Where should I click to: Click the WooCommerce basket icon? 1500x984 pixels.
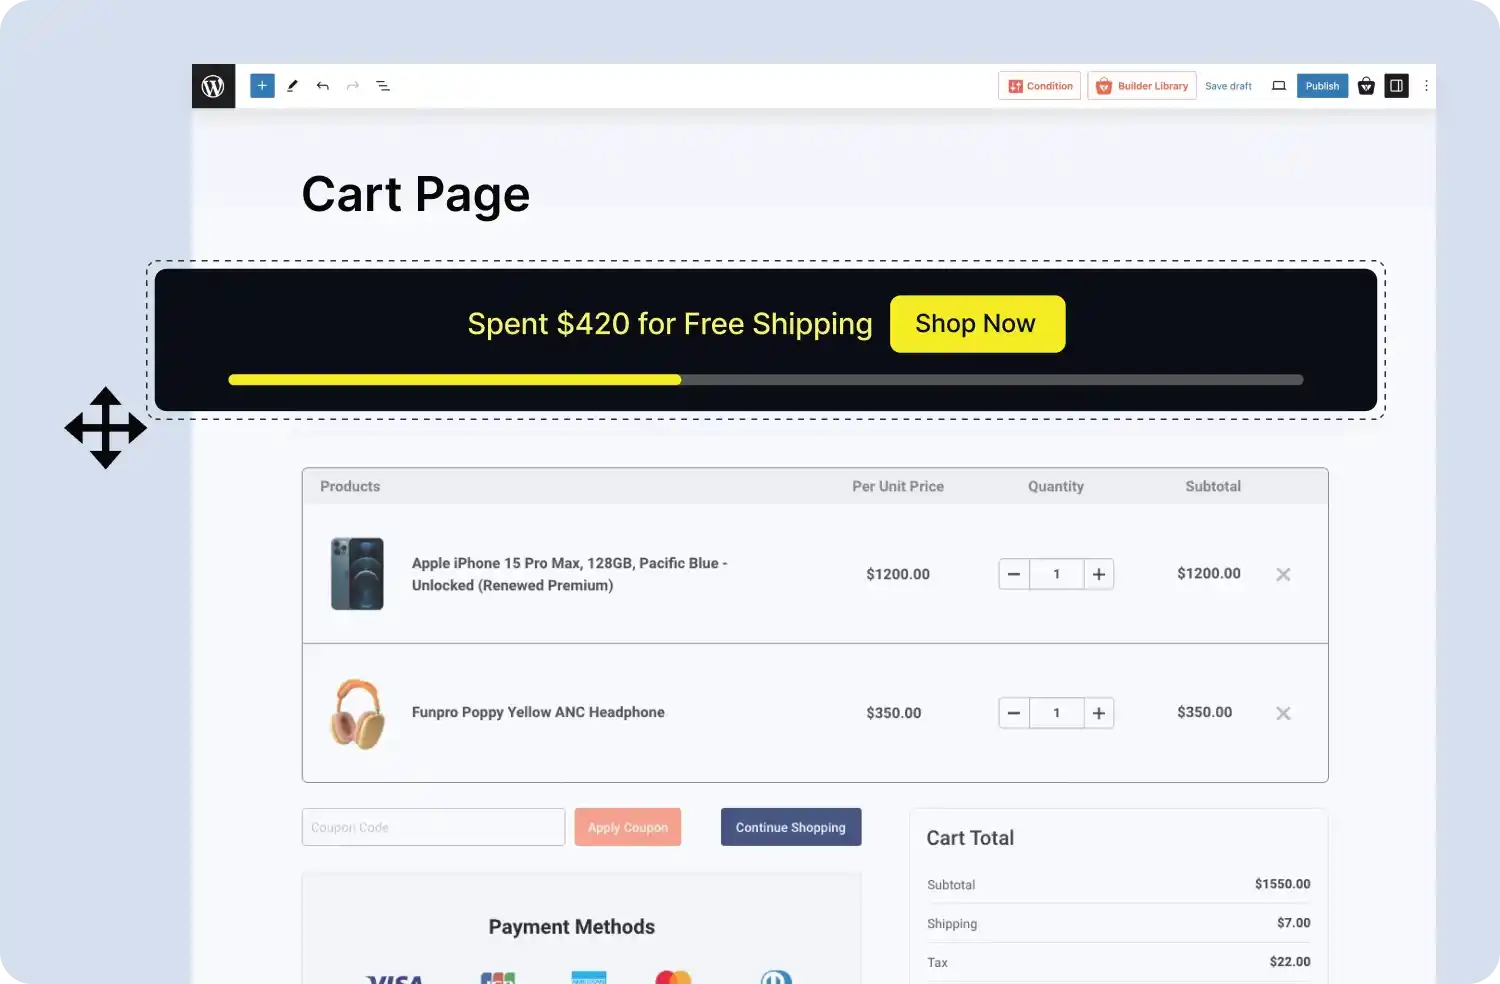click(1366, 85)
